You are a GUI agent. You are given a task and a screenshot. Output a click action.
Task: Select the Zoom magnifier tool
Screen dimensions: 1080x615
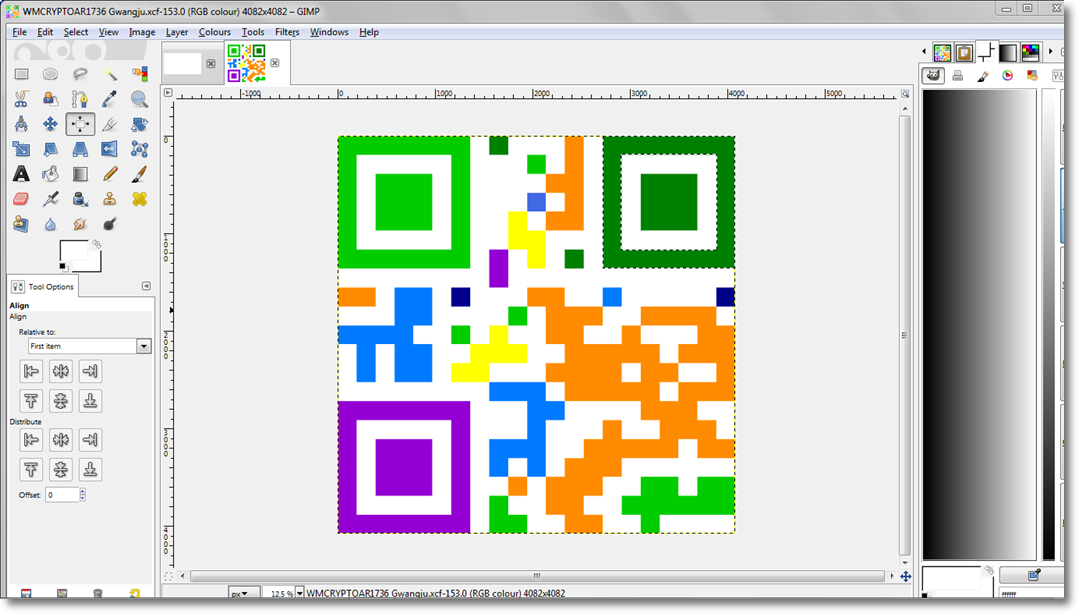139,99
